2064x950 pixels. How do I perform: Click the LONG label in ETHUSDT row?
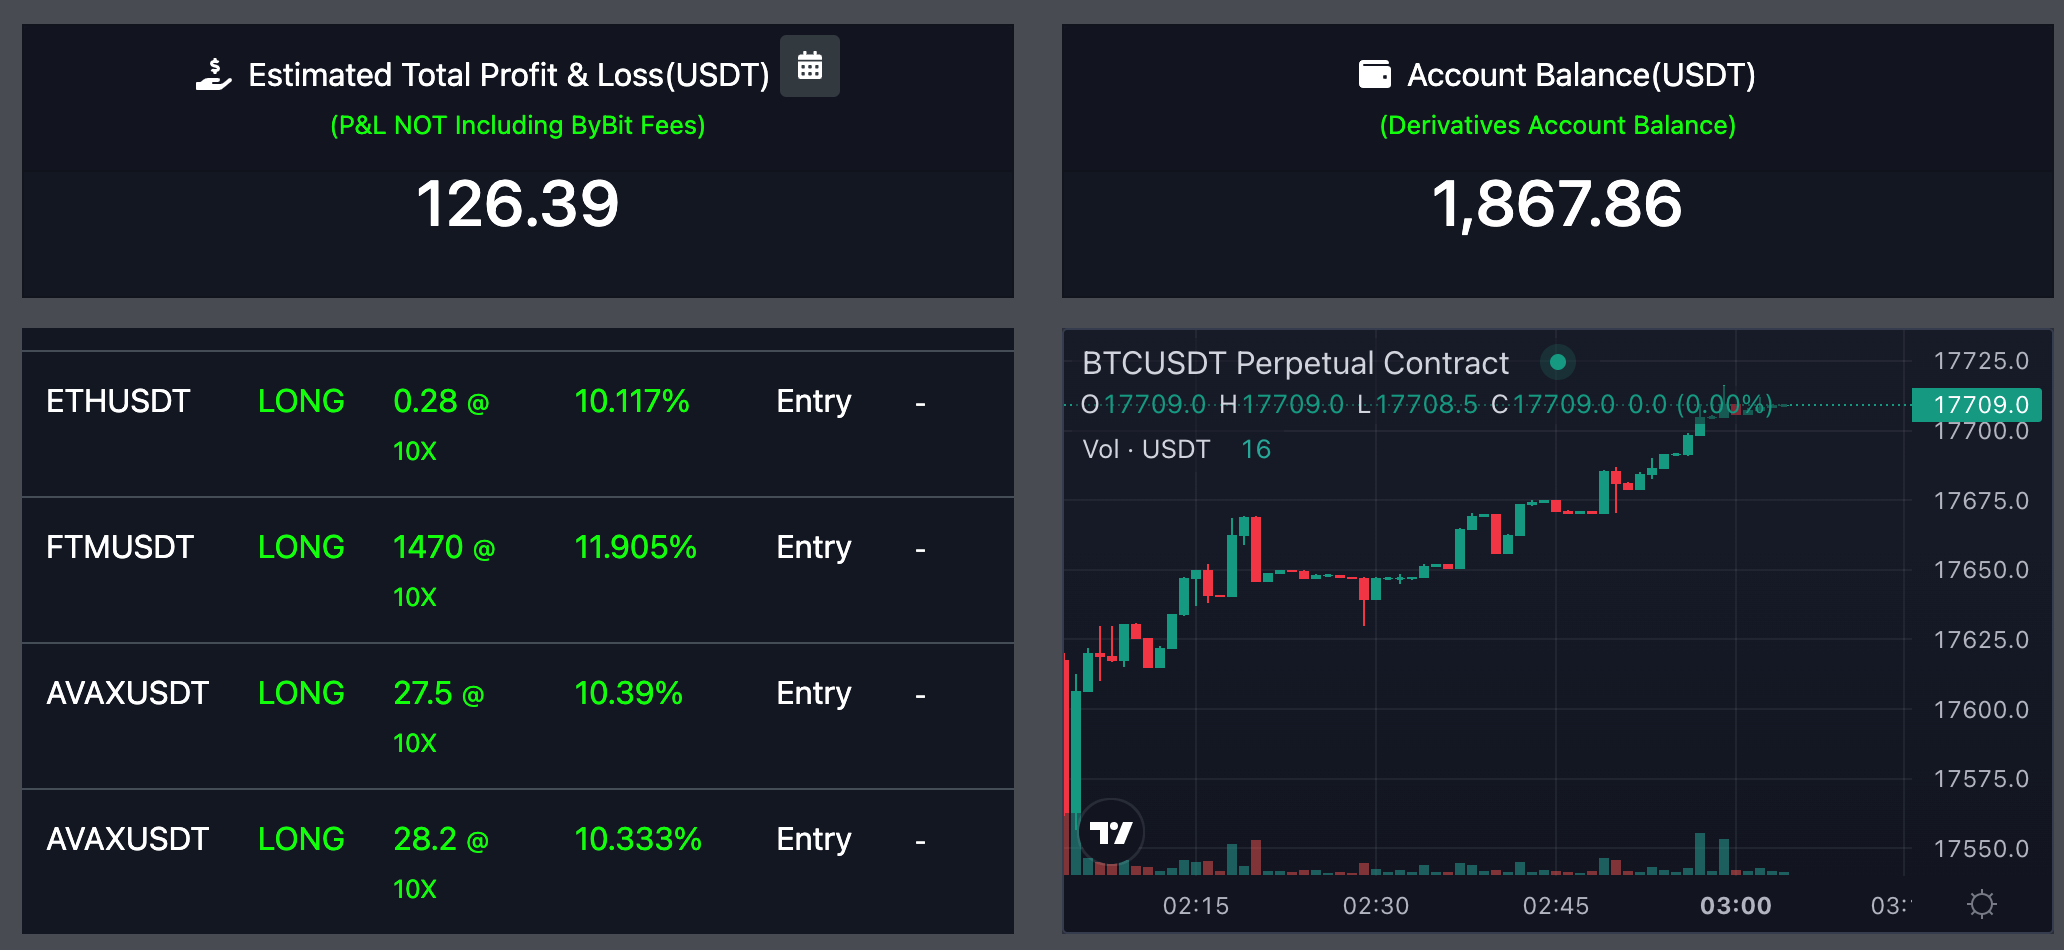[301, 401]
